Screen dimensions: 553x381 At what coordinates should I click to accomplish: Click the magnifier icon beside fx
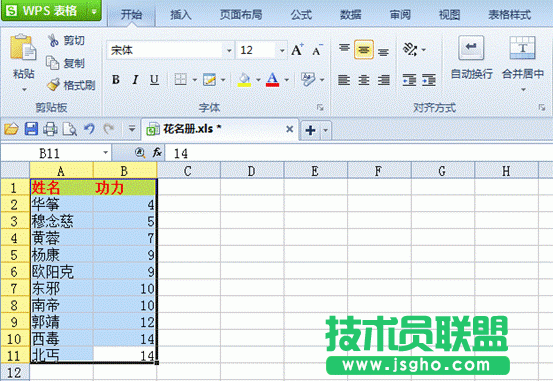pos(140,153)
